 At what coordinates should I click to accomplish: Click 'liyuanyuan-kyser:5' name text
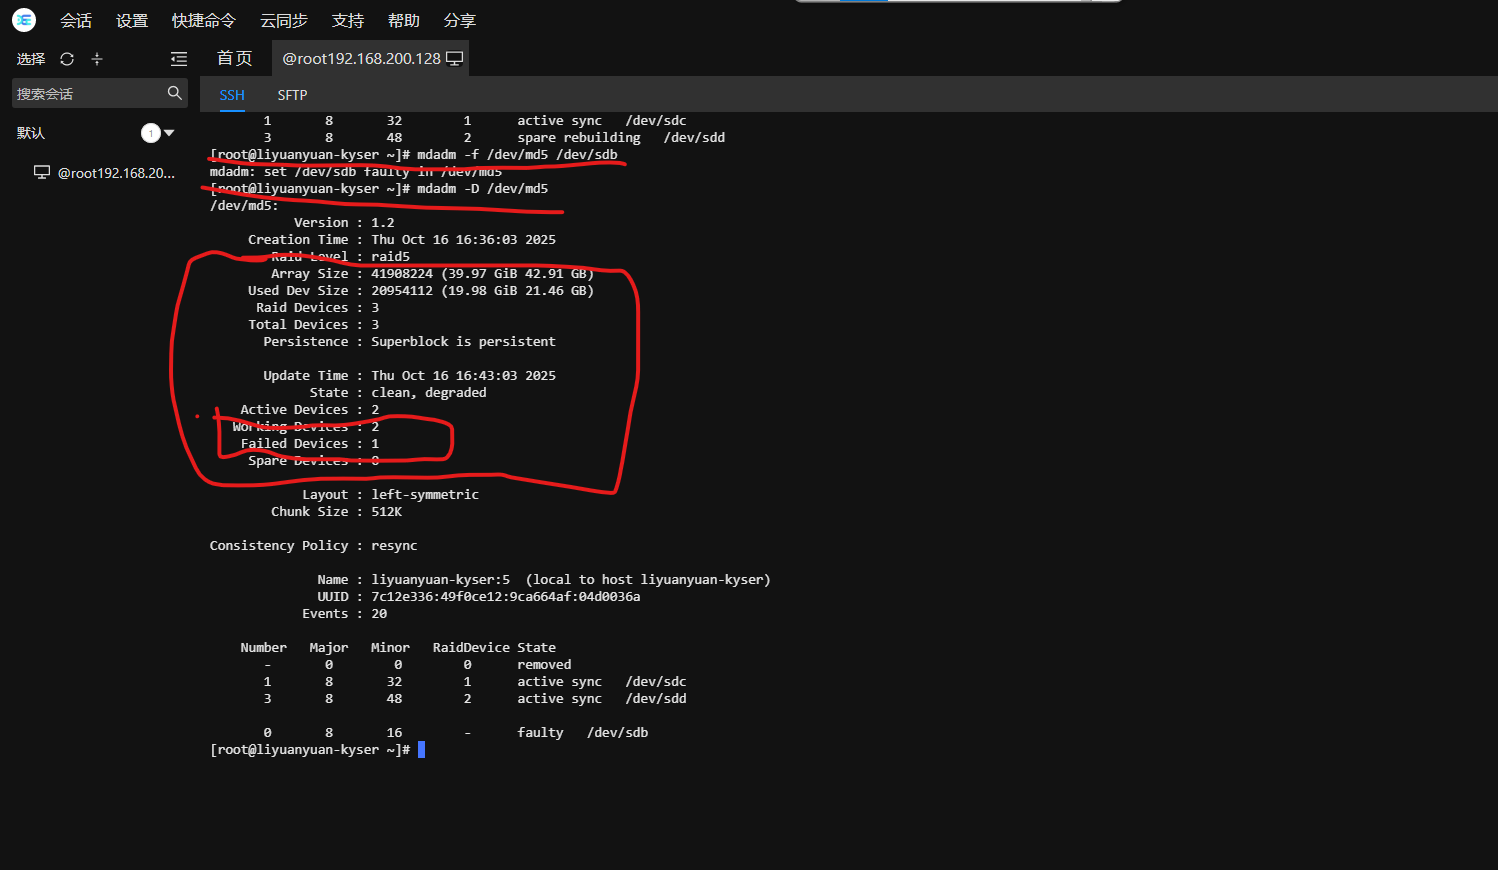440,579
